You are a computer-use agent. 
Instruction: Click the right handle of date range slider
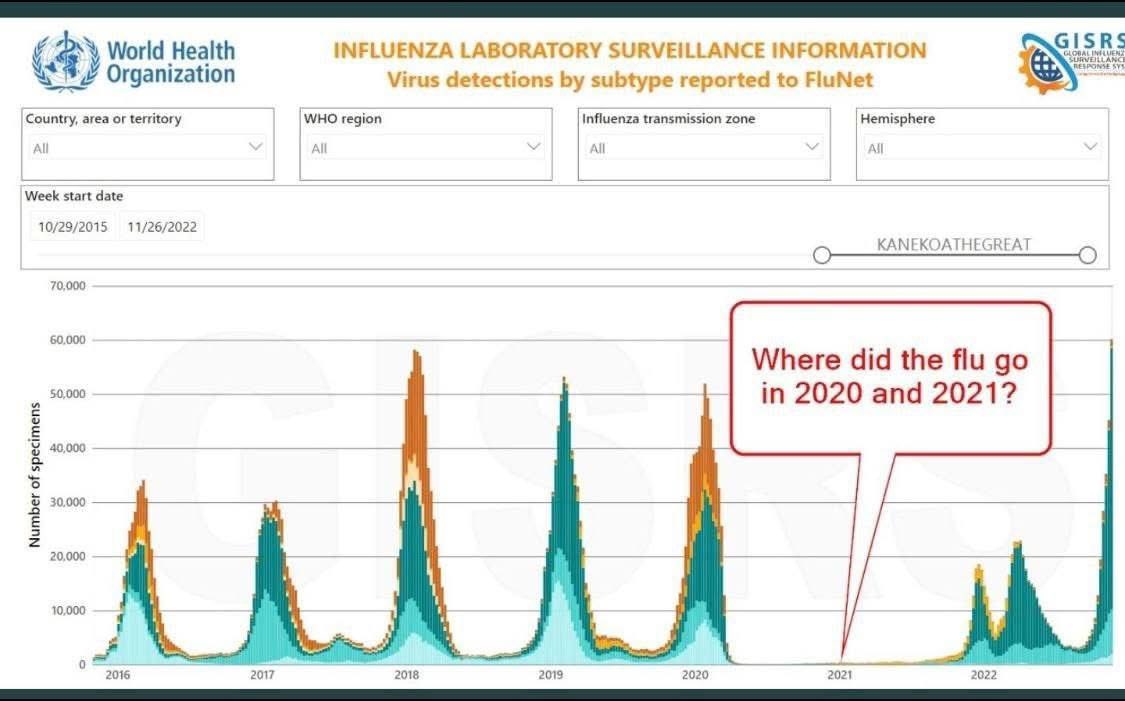(x=1088, y=255)
